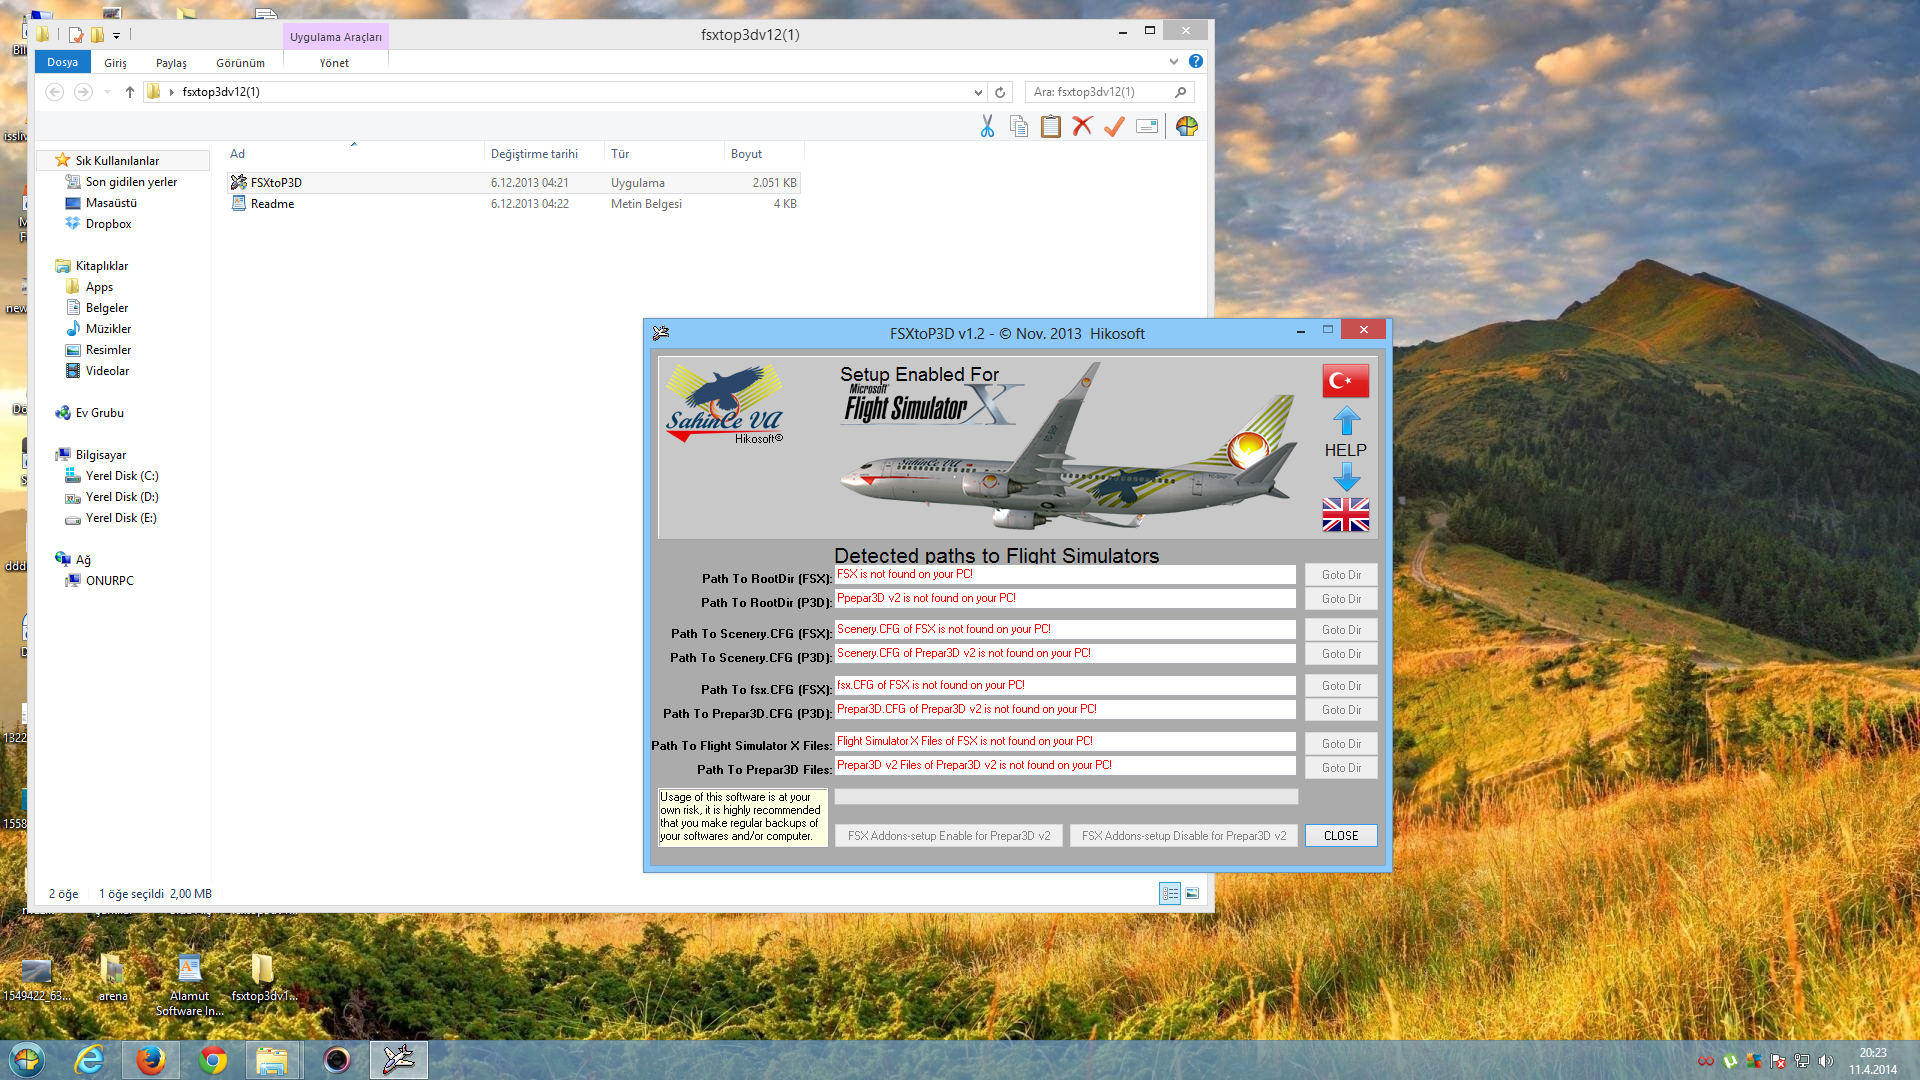Click Goto Dir for RootDir (P3D)
Screen dimensions: 1920x1080
(1341, 599)
